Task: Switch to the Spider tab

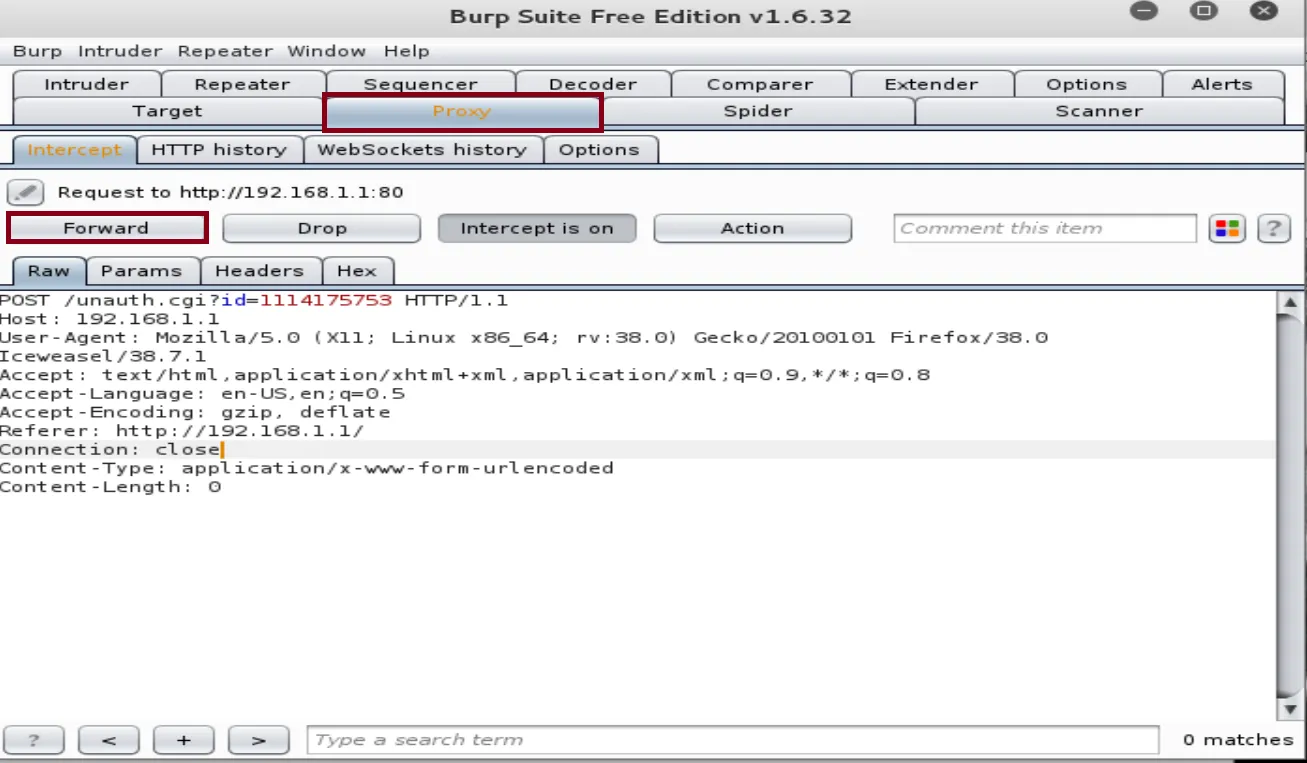Action: pos(758,111)
